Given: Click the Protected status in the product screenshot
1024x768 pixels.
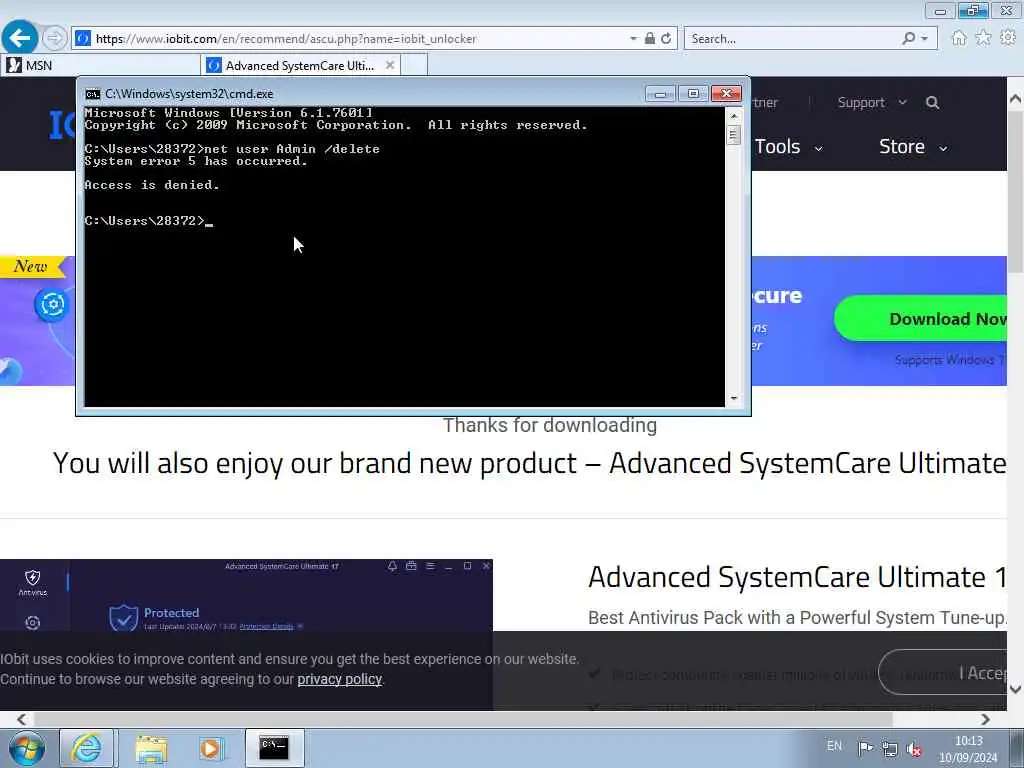Looking at the screenshot, I should (x=171, y=613).
